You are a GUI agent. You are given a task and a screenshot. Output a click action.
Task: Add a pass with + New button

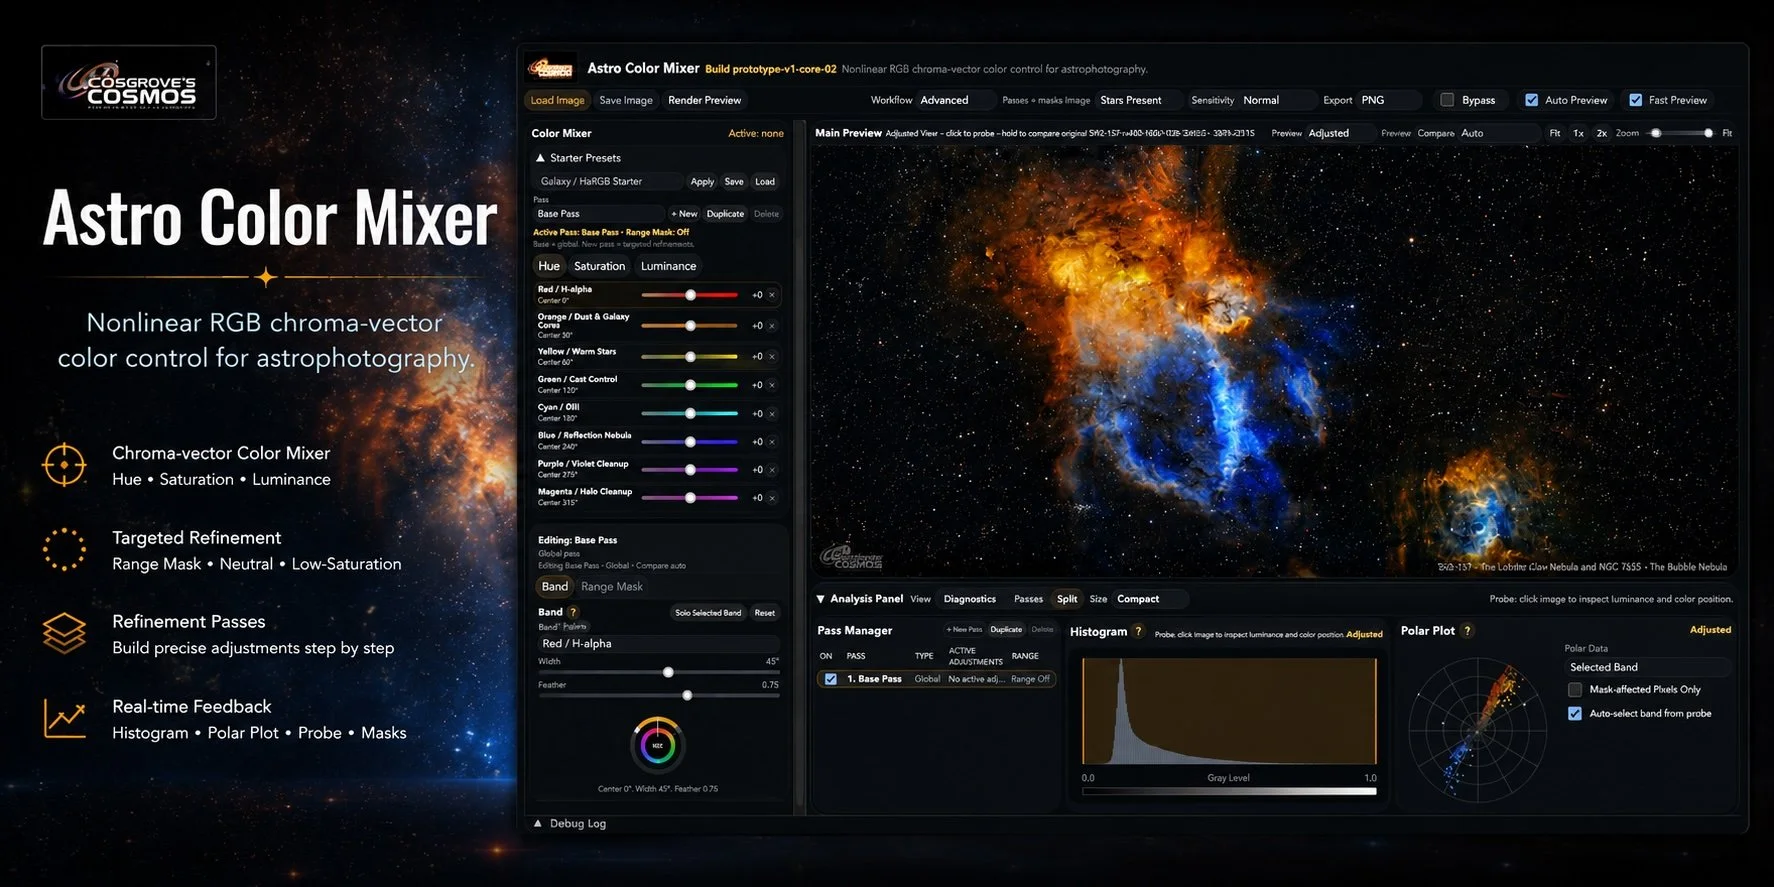pos(685,214)
